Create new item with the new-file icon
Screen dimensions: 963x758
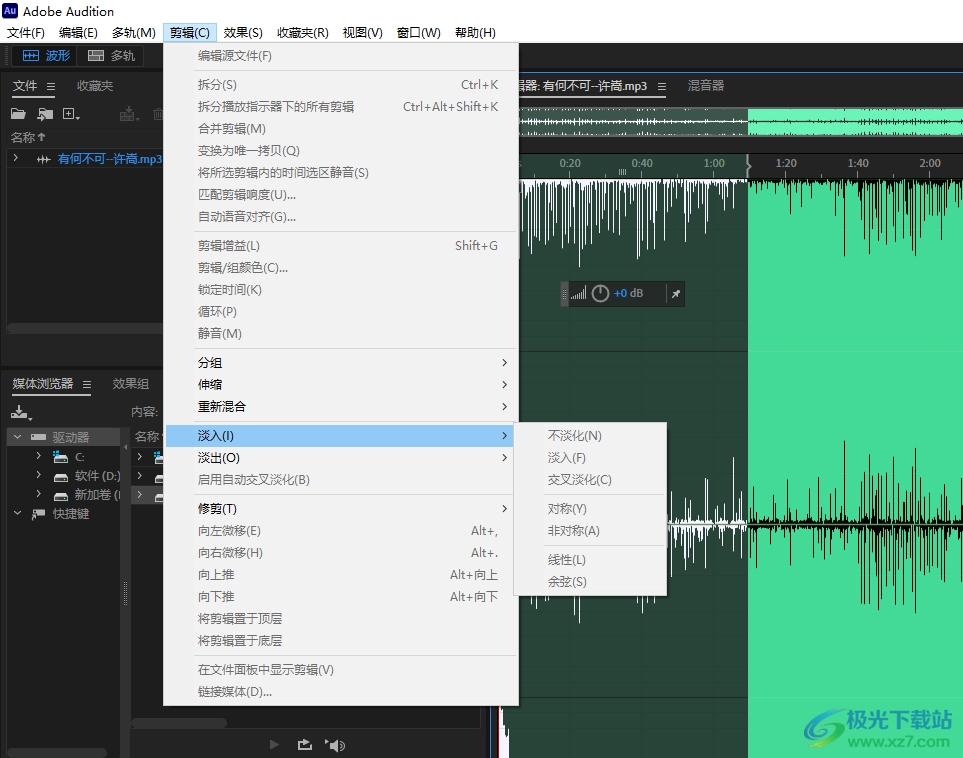pos(70,114)
